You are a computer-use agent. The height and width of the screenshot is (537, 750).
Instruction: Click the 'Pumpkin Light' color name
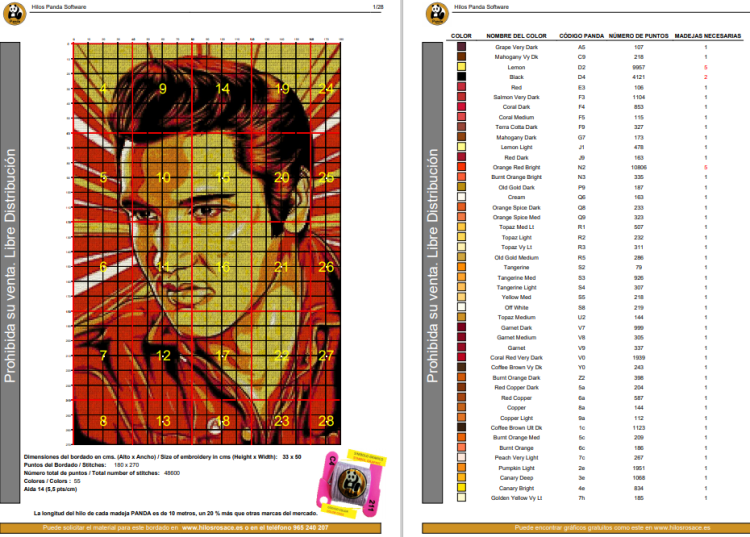tap(516, 468)
